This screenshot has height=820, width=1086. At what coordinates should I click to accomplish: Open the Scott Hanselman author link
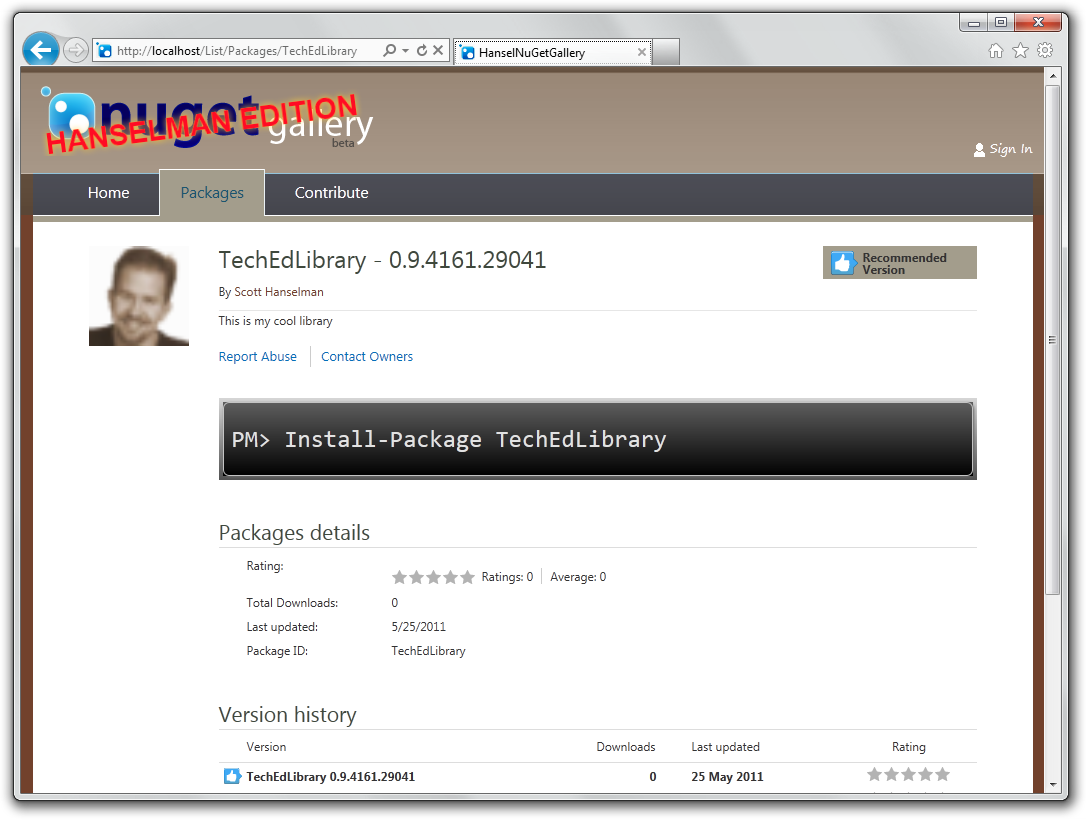[278, 291]
